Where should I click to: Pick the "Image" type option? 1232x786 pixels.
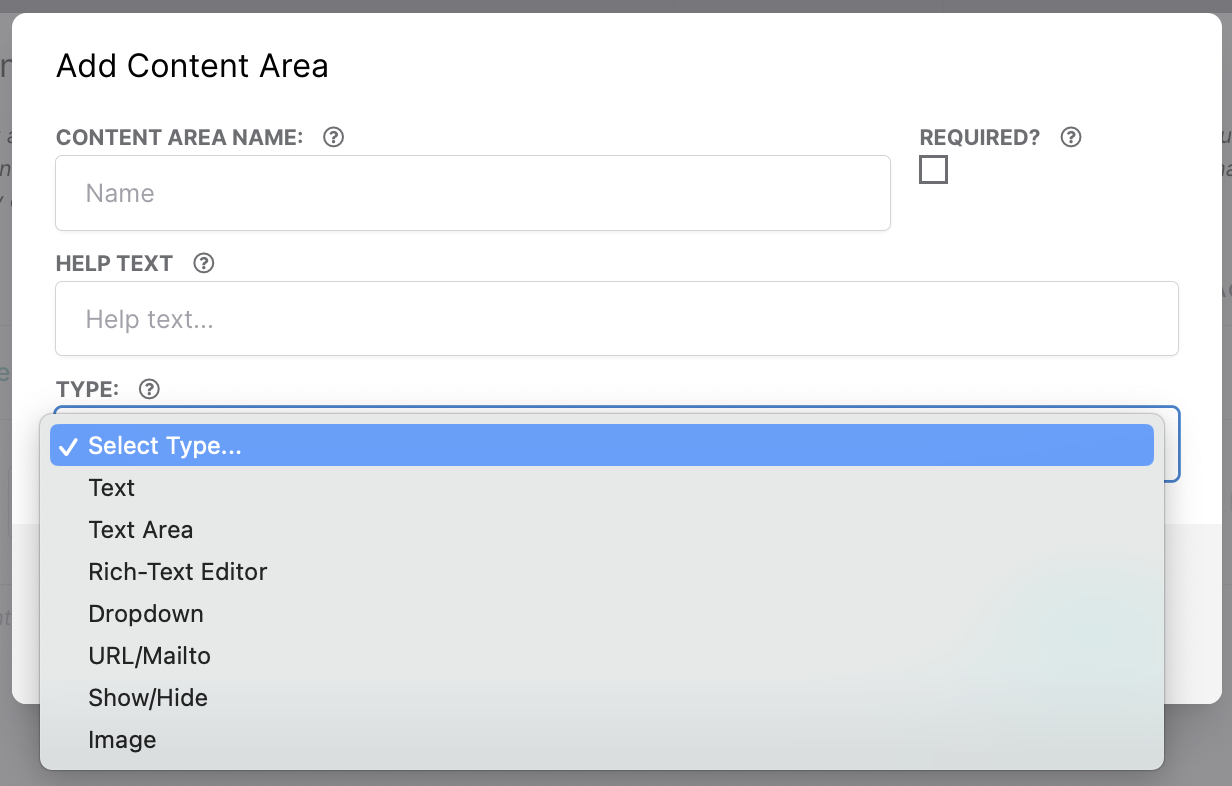pyautogui.click(x=122, y=740)
